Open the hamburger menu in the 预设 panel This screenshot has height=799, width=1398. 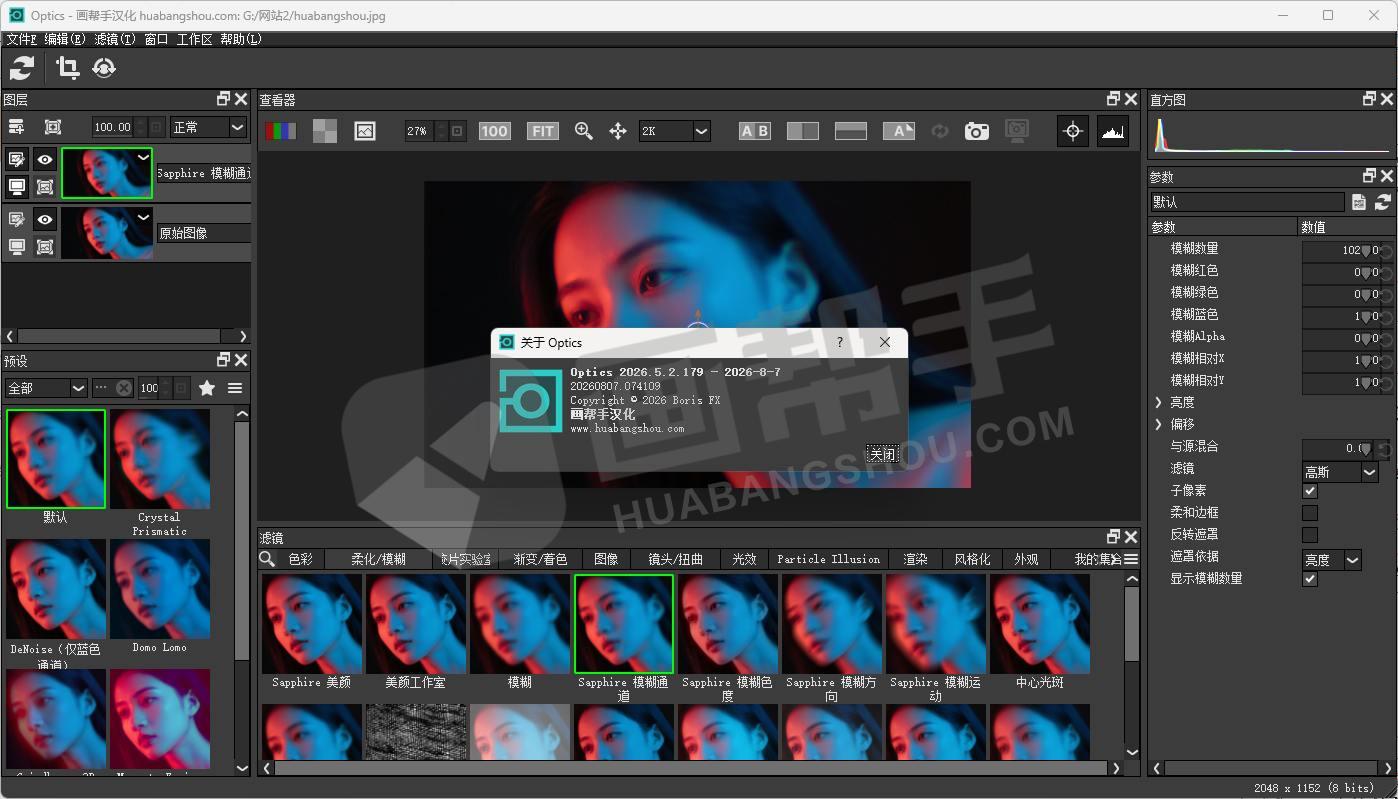click(235, 388)
